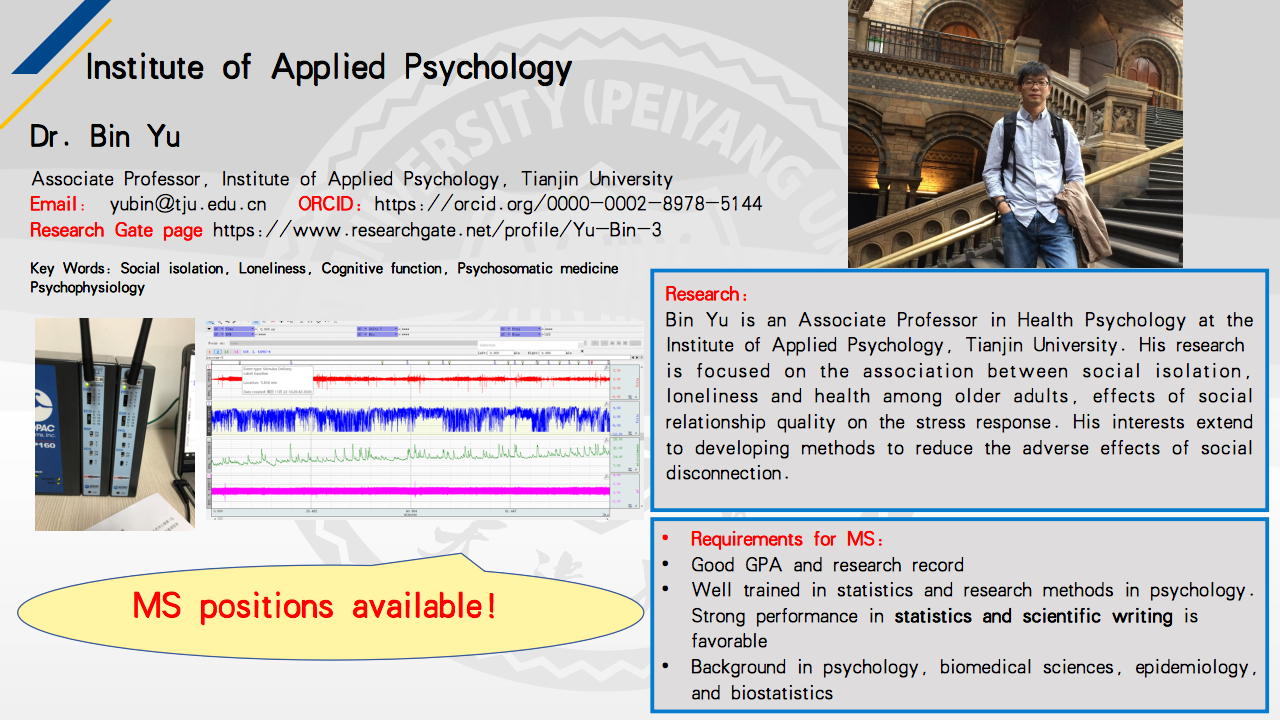Select the 'Institute of Applied Psychology' title
This screenshot has height=720, width=1280.
[328, 68]
